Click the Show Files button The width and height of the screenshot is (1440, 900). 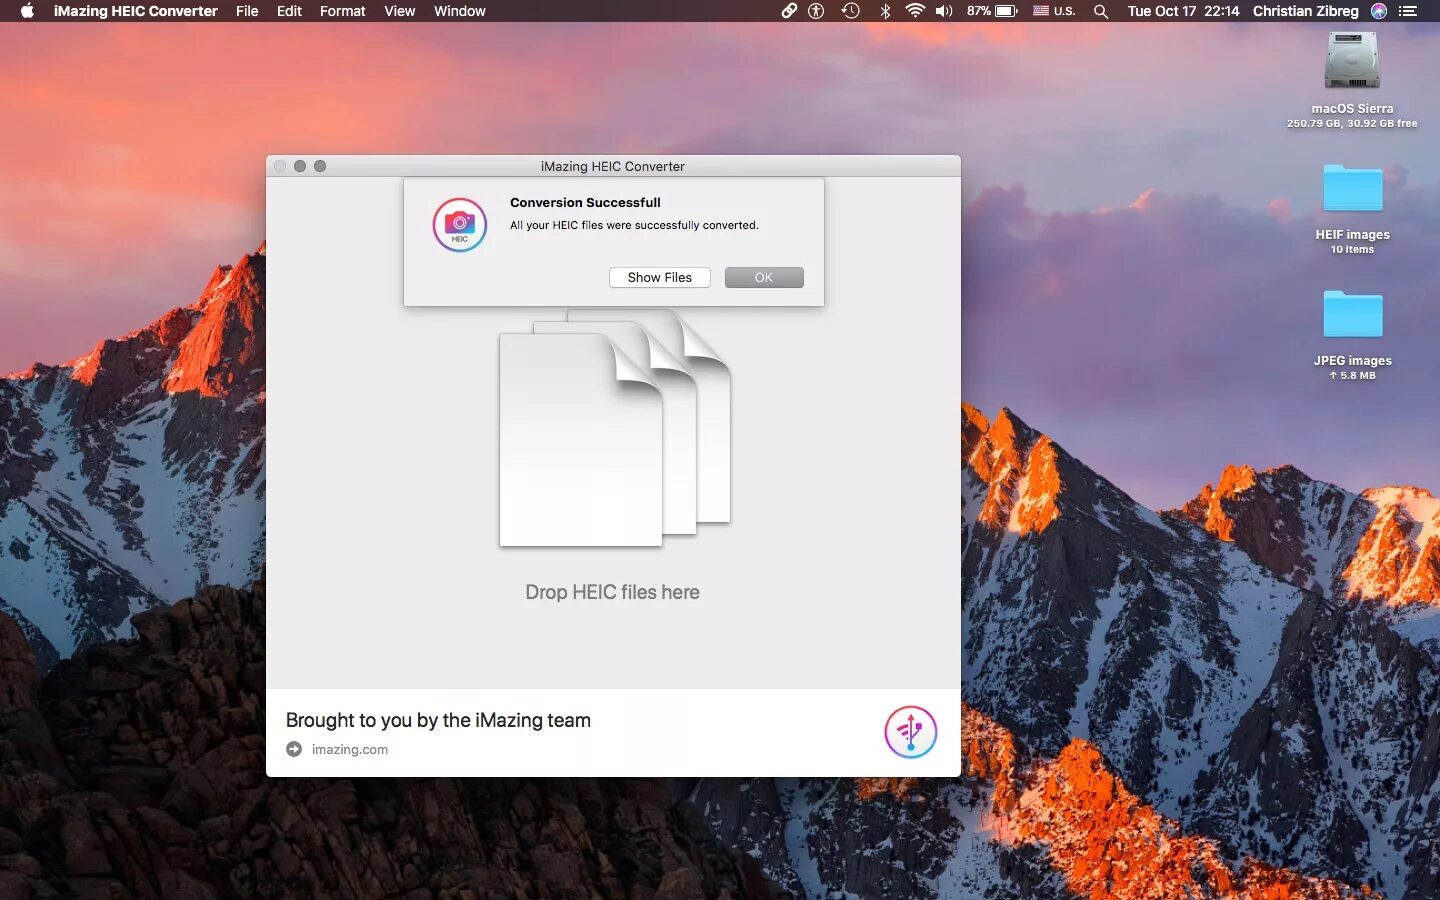659,277
